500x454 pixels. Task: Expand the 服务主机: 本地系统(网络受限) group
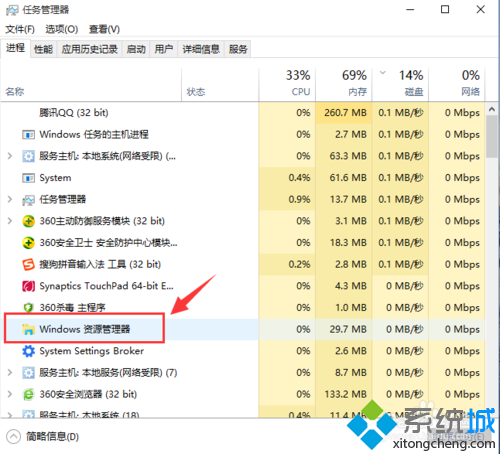pyautogui.click(x=10, y=156)
